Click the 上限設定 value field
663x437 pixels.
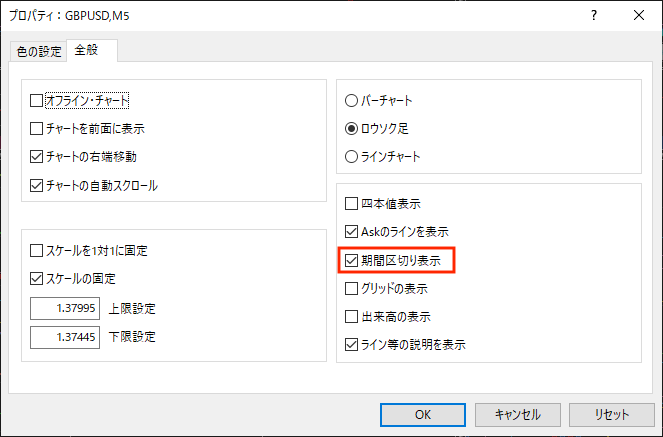(x=64, y=308)
